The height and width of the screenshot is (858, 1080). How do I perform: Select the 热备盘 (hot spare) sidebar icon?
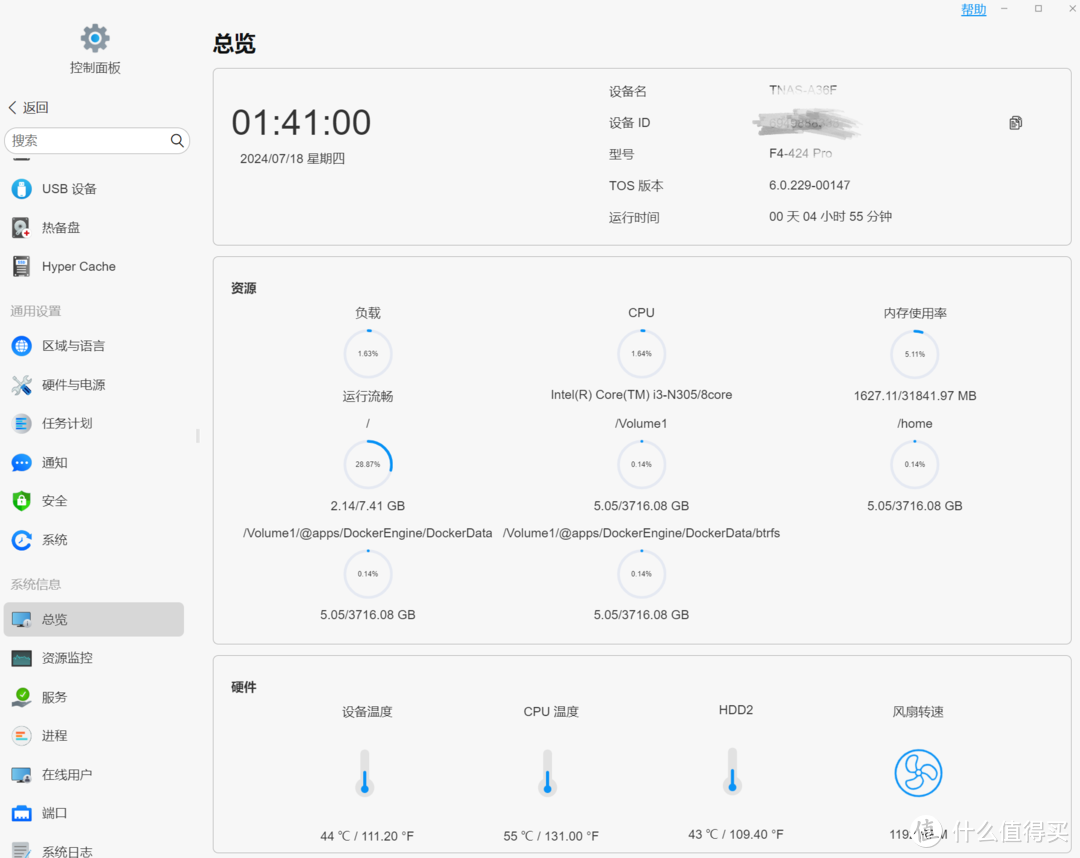tap(21, 227)
